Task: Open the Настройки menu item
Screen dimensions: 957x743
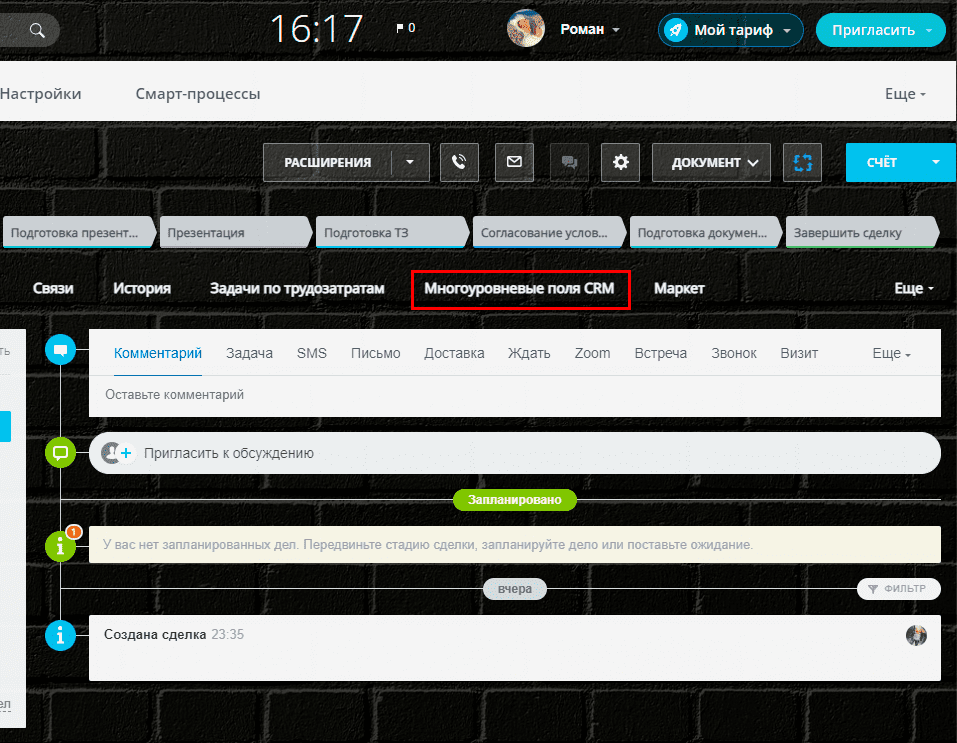Action: 40,93
